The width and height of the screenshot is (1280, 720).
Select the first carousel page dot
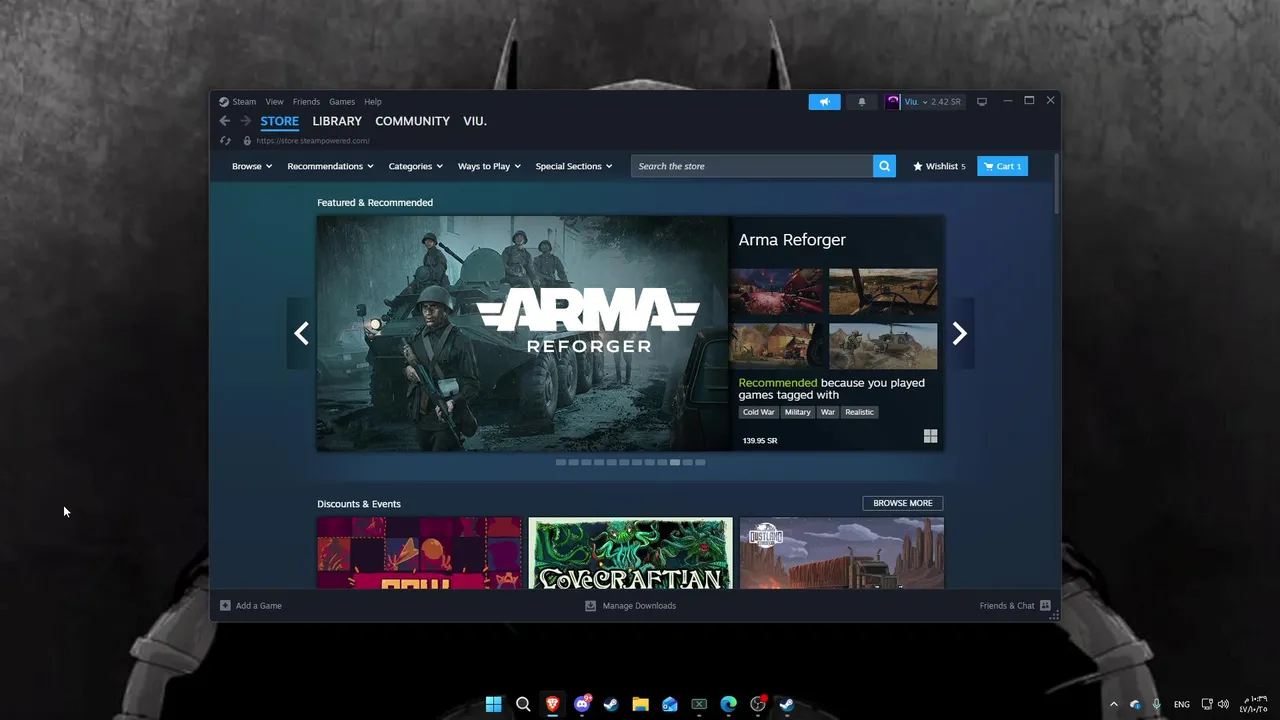click(561, 462)
